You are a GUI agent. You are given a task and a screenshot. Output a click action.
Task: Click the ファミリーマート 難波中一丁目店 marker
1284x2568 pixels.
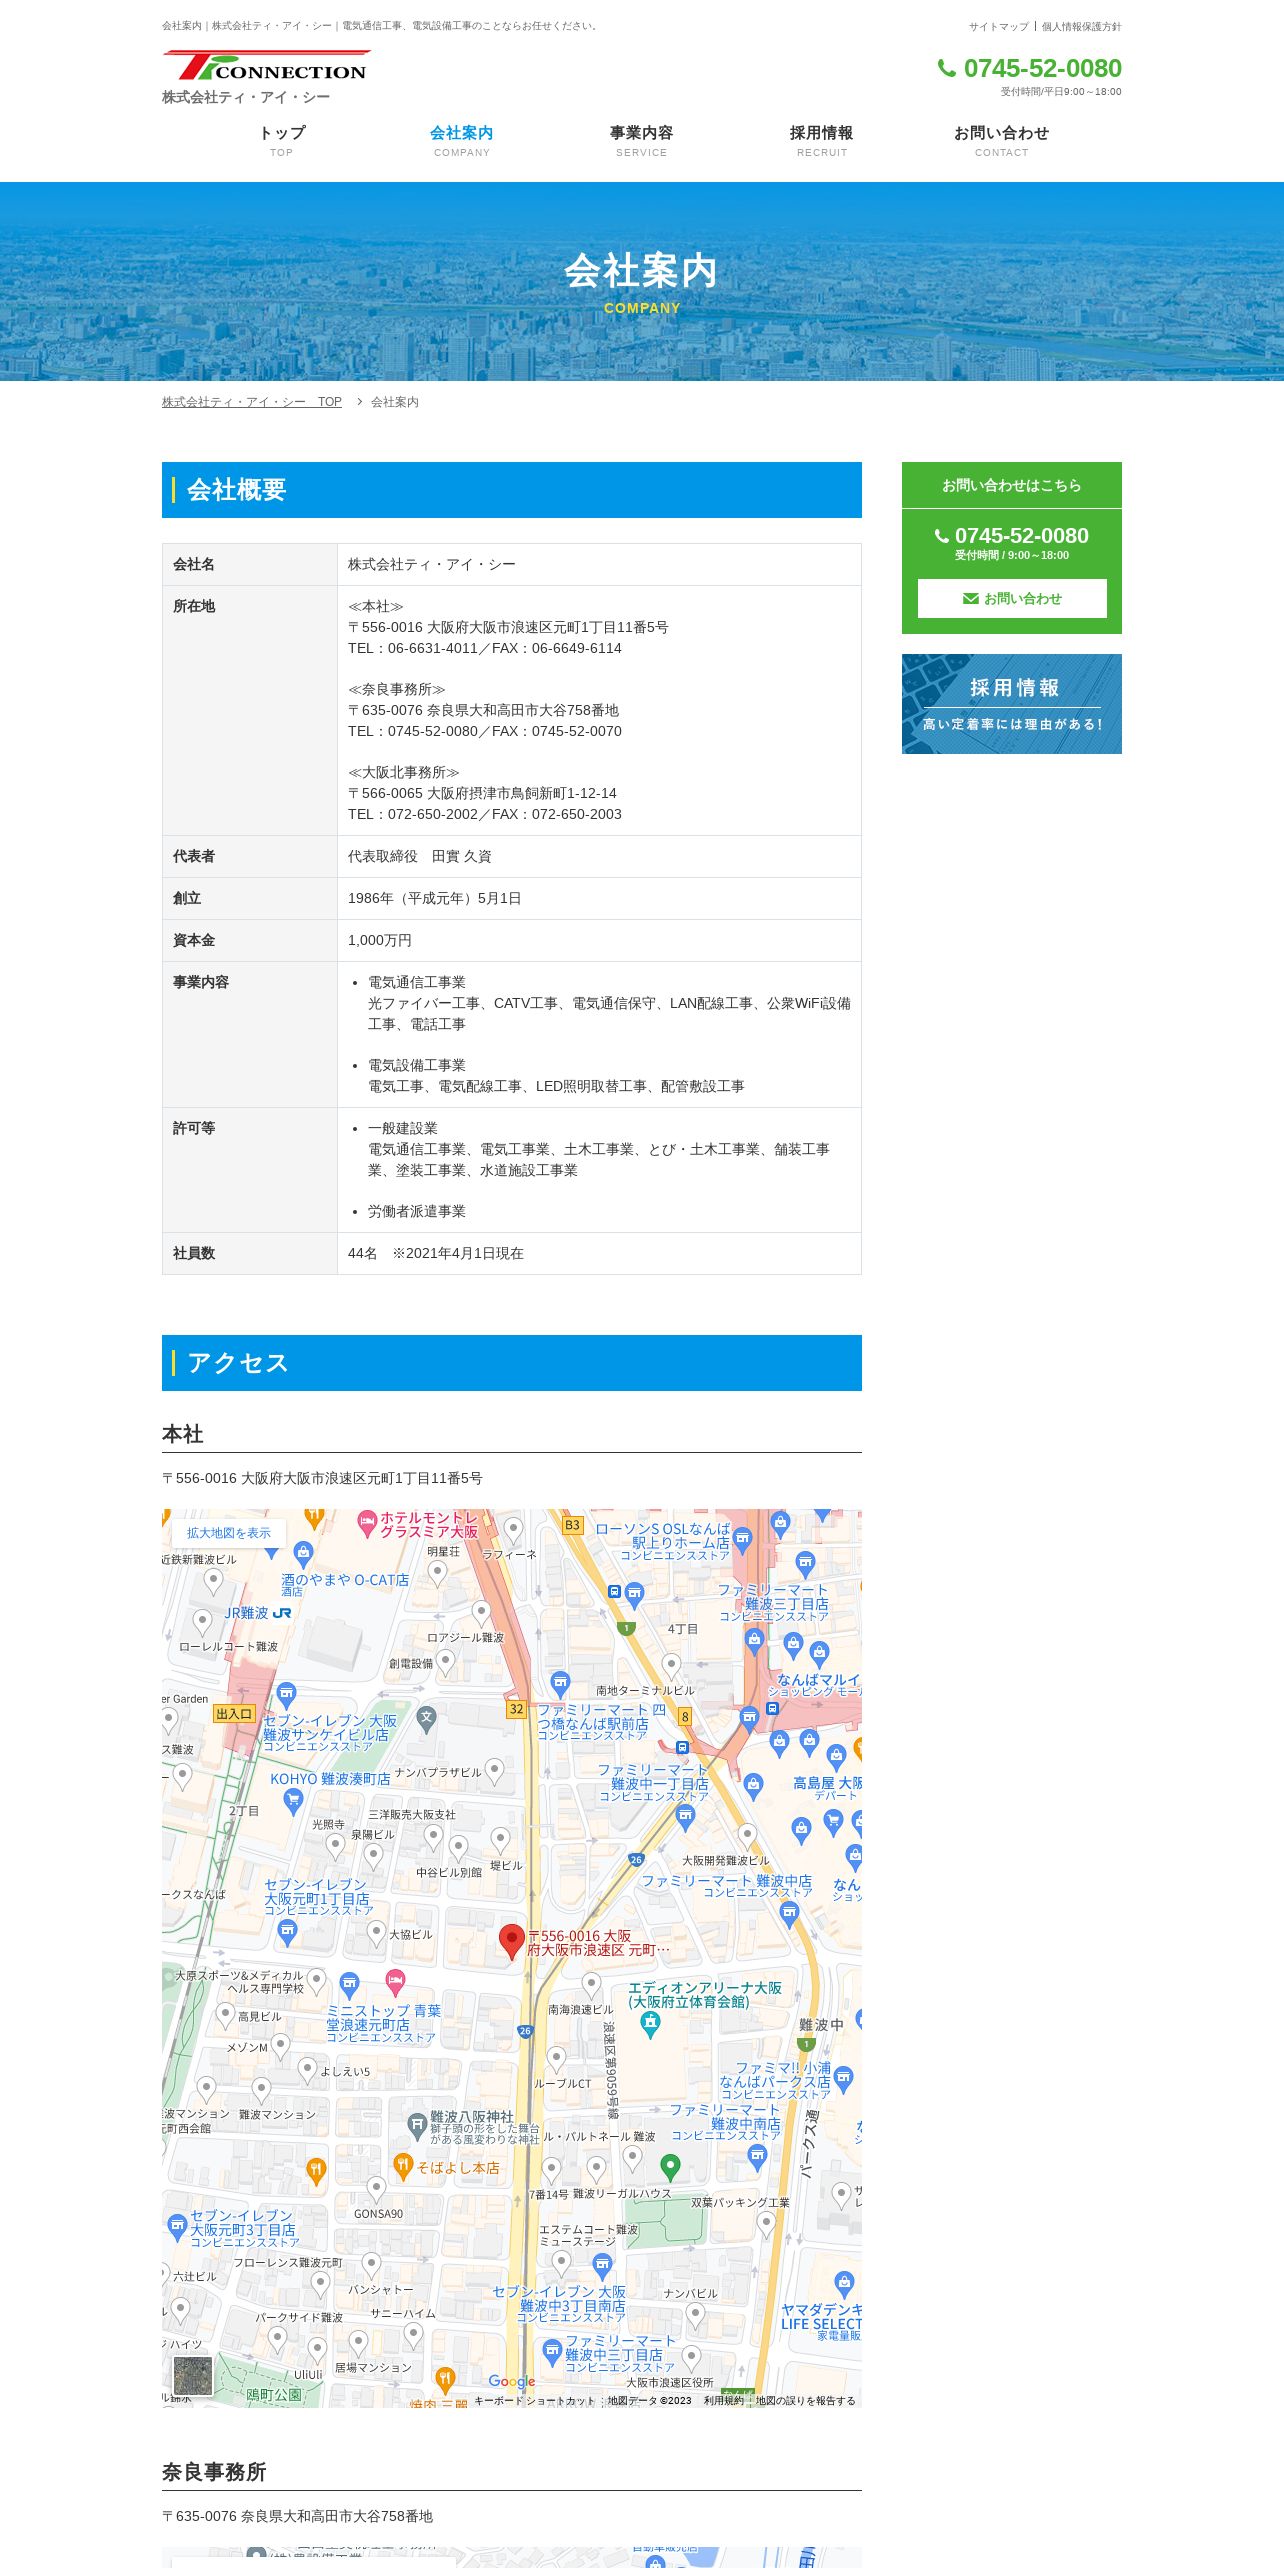pyautogui.click(x=685, y=1817)
